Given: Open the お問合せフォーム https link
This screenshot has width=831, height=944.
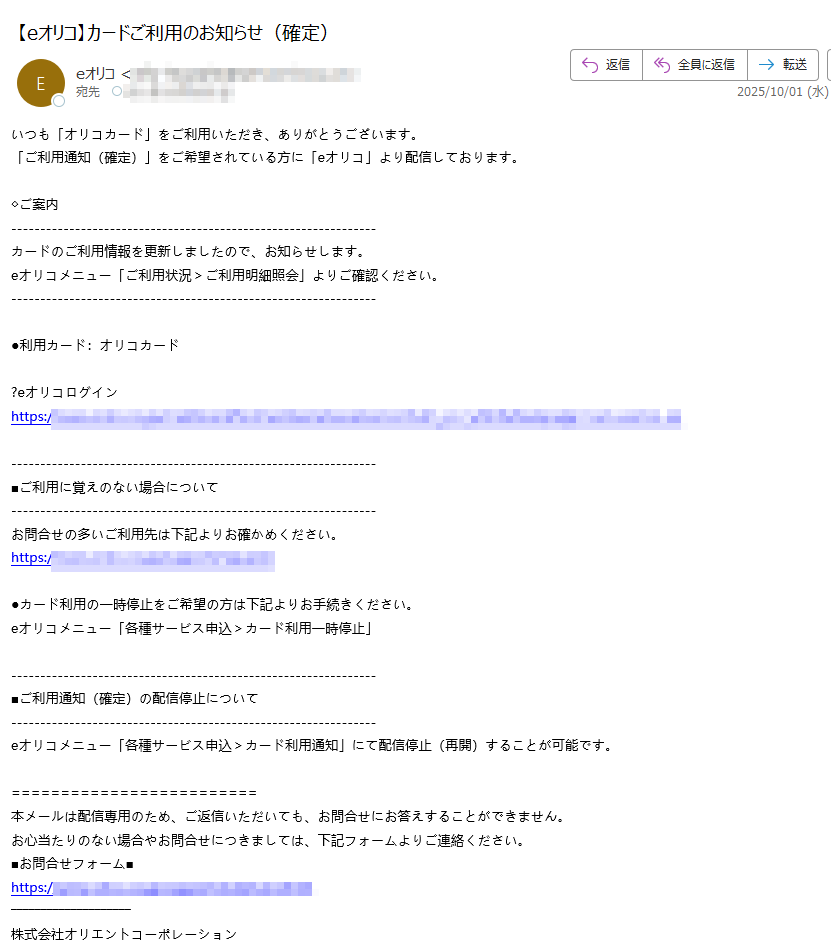Looking at the screenshot, I should click(160, 888).
